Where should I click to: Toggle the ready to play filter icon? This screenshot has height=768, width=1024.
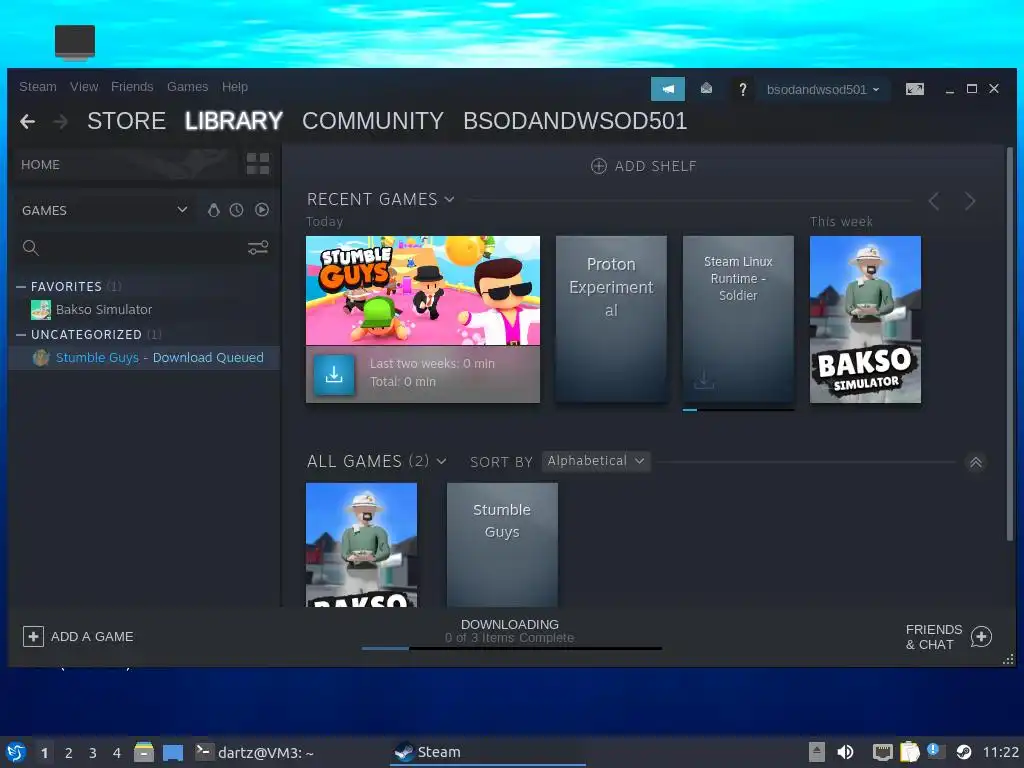[262, 210]
